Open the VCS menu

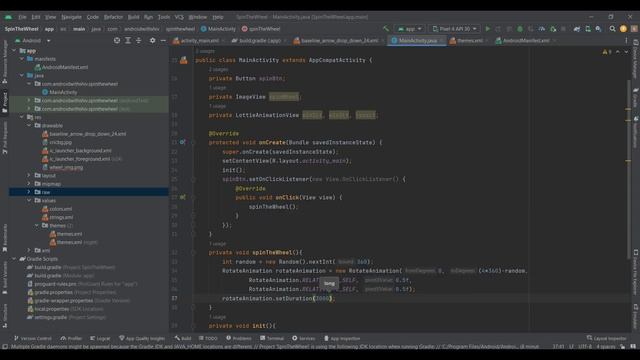coord(179,17)
